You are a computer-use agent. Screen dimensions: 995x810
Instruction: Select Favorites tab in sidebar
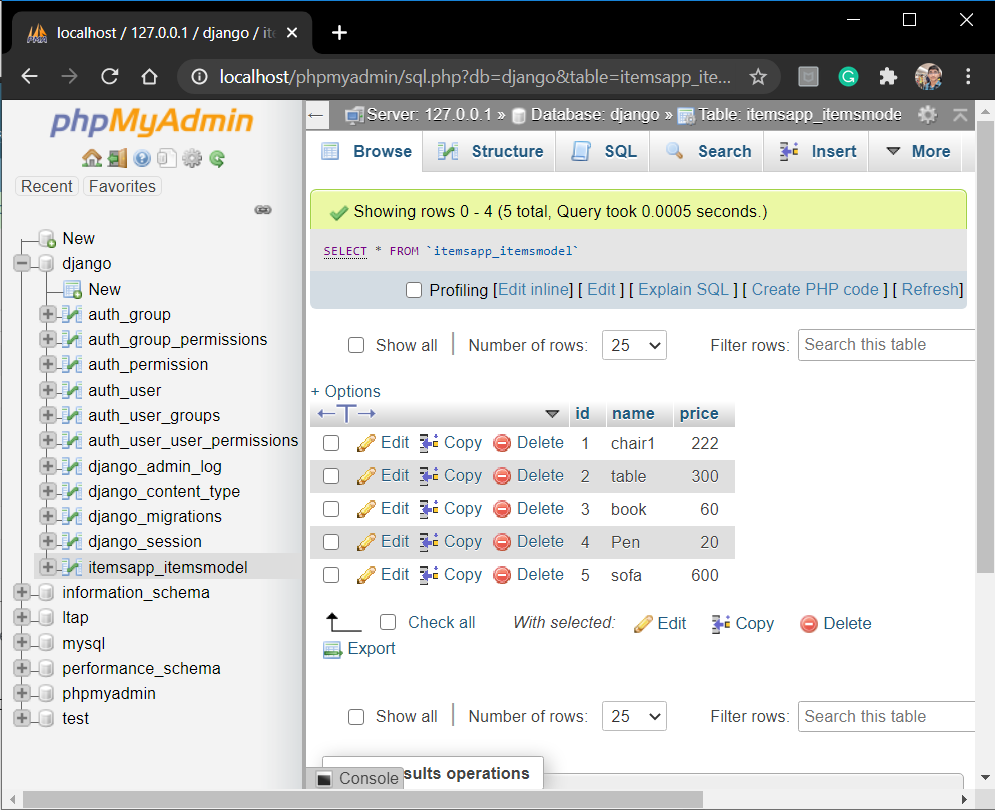pyautogui.click(x=122, y=186)
